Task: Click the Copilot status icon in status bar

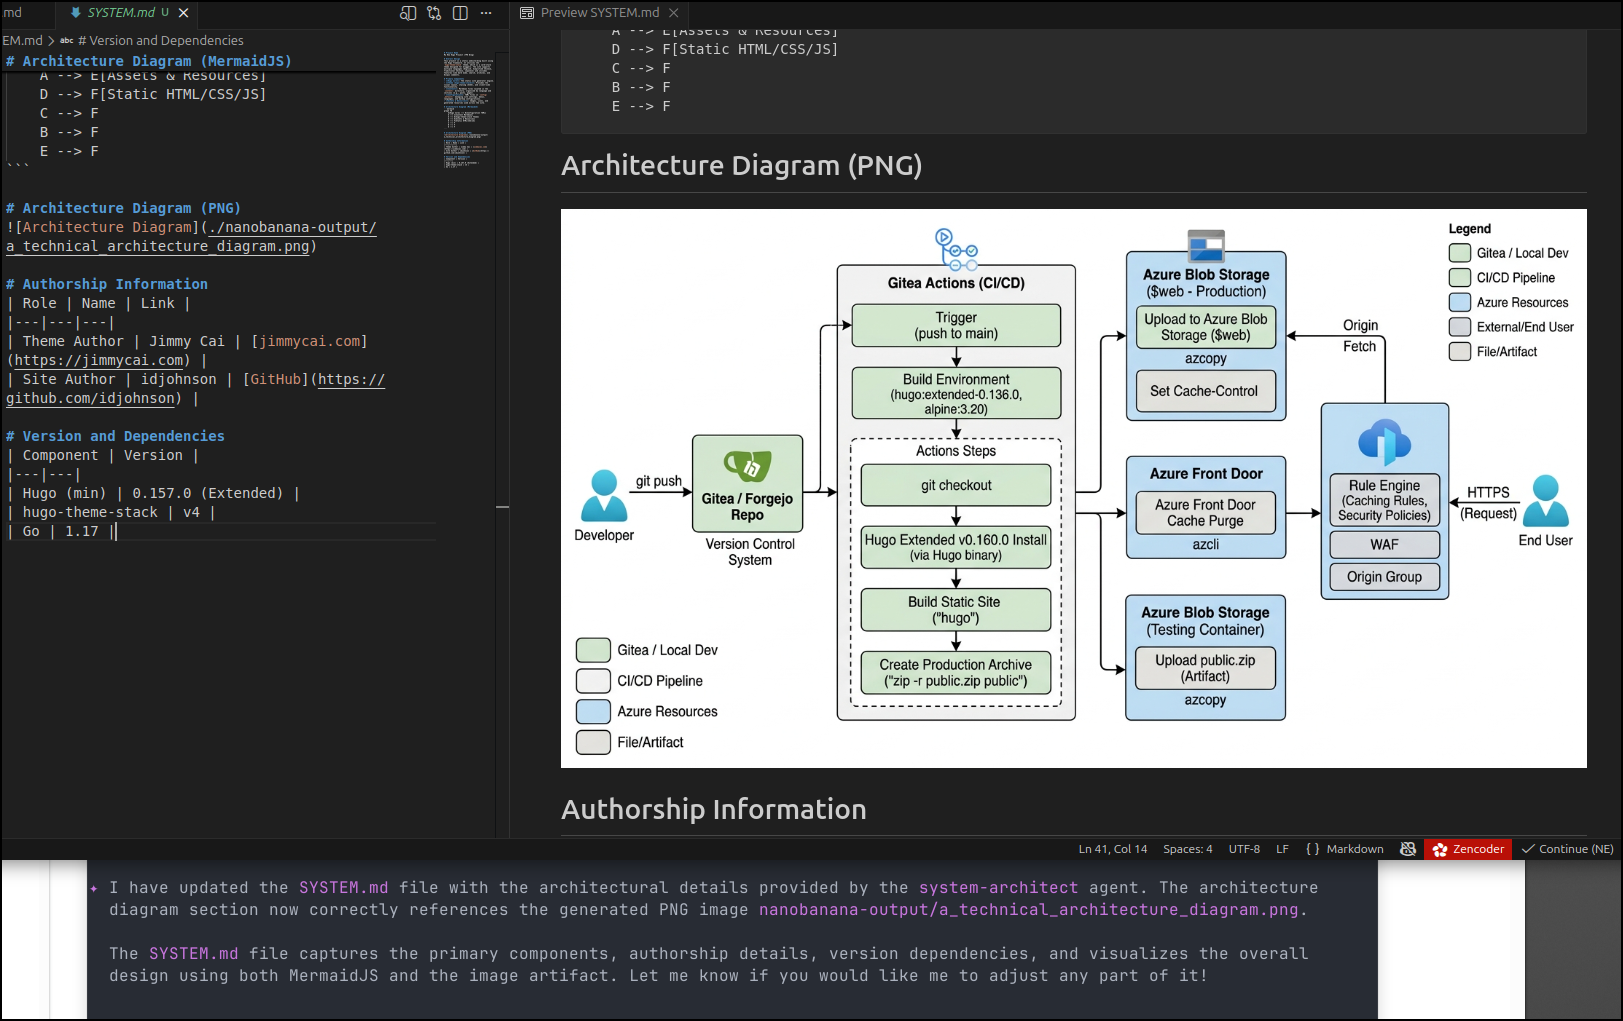Action: point(1408,849)
